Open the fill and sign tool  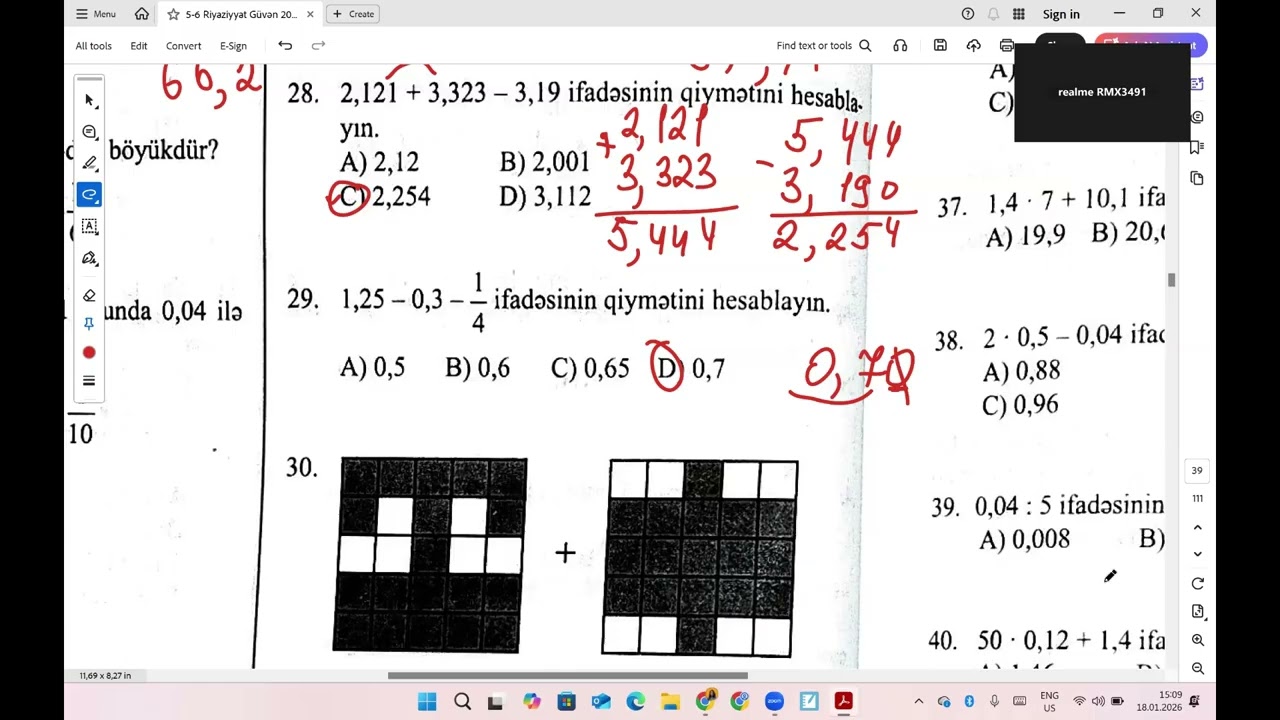(89, 258)
